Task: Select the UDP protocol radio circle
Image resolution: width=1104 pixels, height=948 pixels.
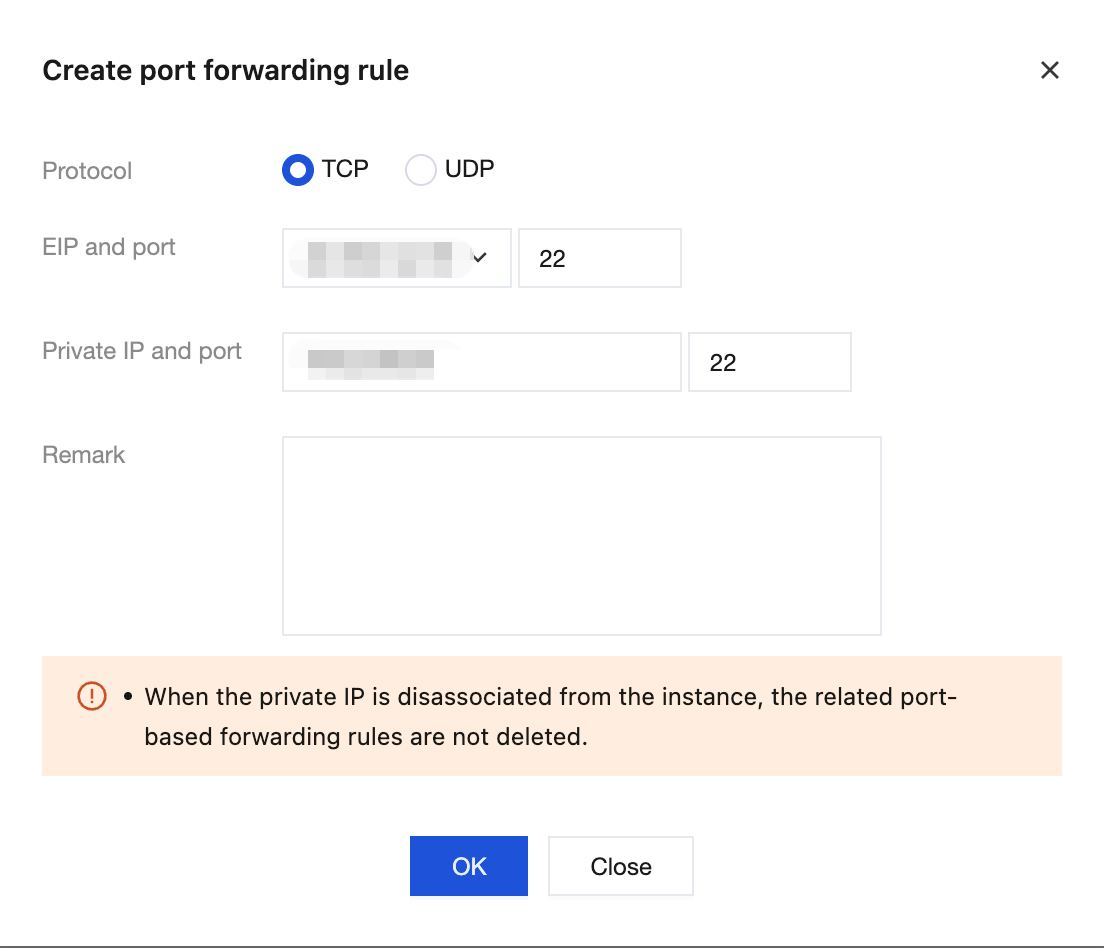Action: [420, 170]
